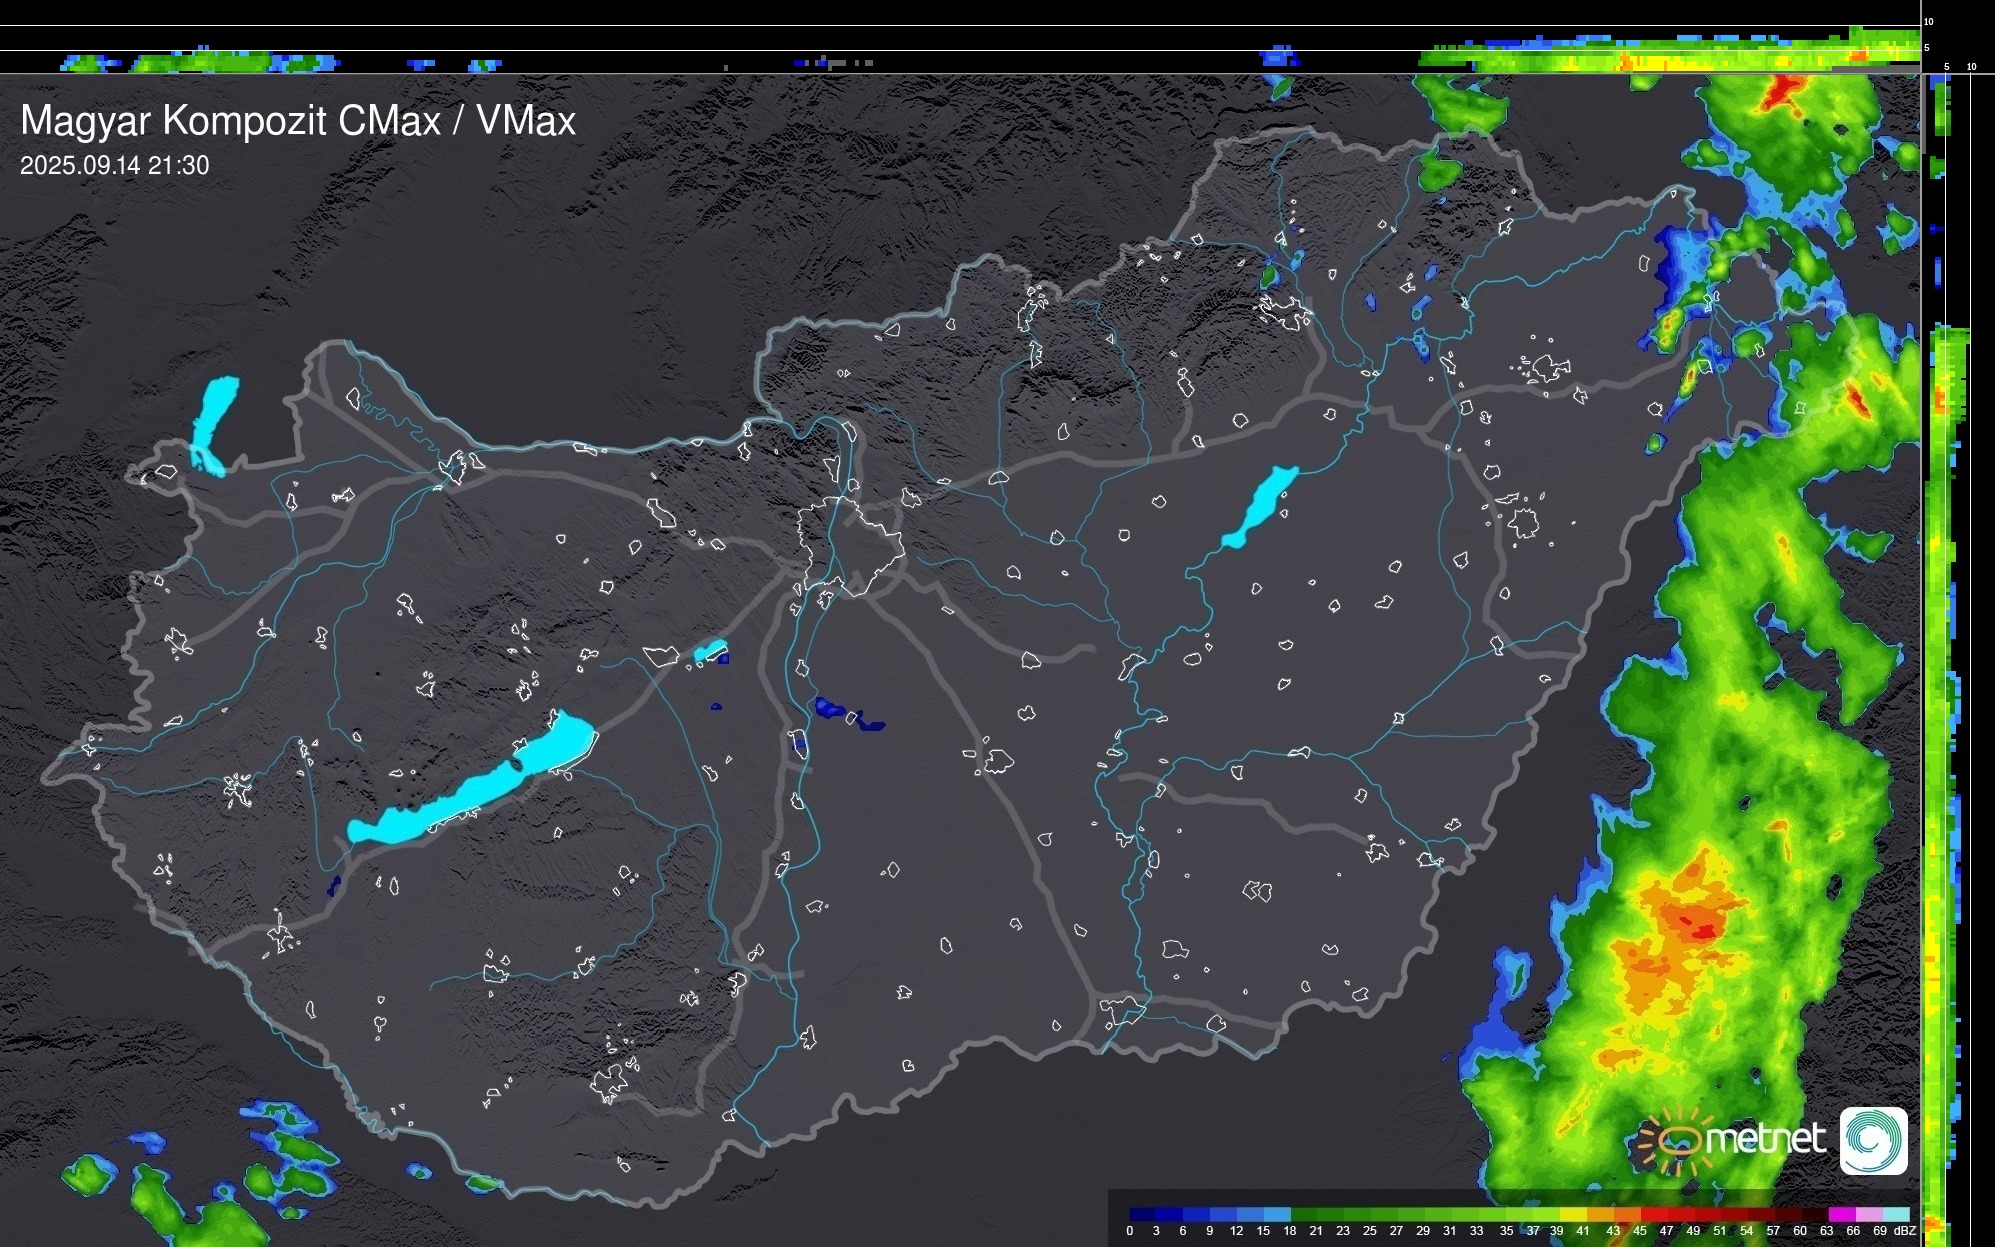Click the dBZ unit label in legend

point(1905,1231)
